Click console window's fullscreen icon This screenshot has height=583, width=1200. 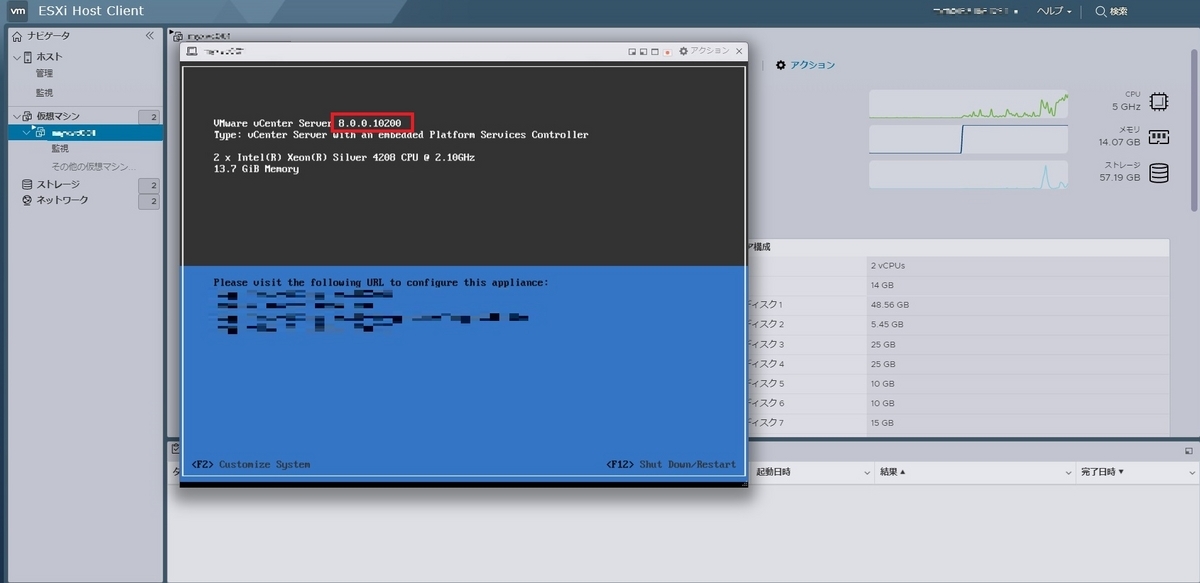654,51
